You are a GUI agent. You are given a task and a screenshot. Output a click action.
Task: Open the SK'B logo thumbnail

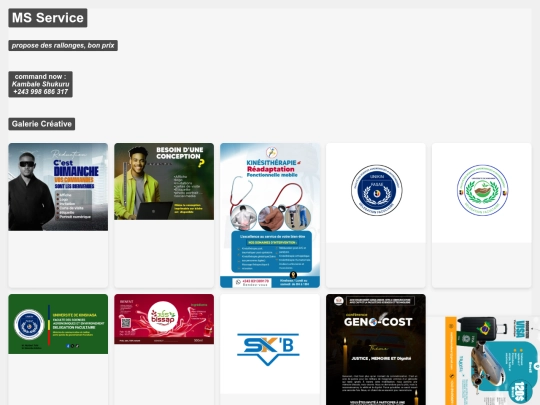click(x=270, y=344)
